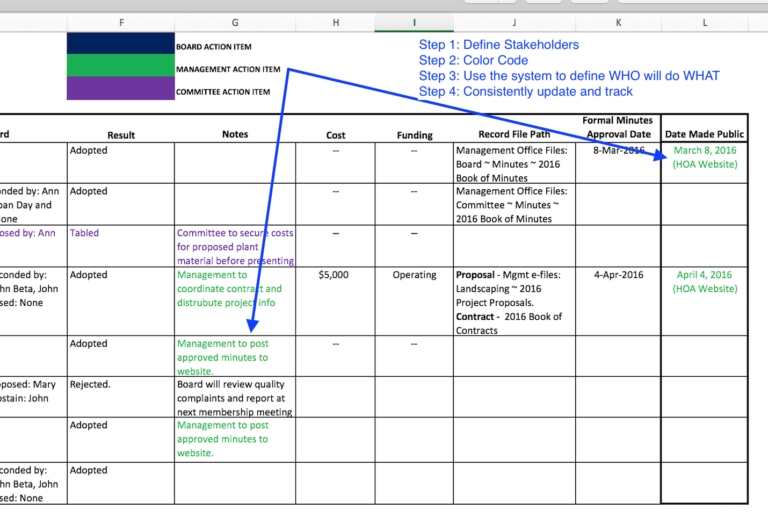This screenshot has height=517, width=768.
Task: Select 'March 8, 2016 (HOA Website)' cell
Action: pyautogui.click(x=704, y=163)
